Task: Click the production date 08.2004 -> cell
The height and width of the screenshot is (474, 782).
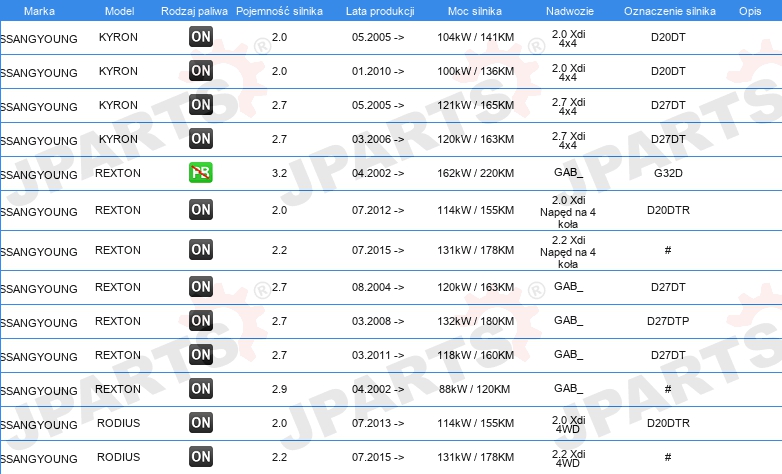Action: [378, 287]
